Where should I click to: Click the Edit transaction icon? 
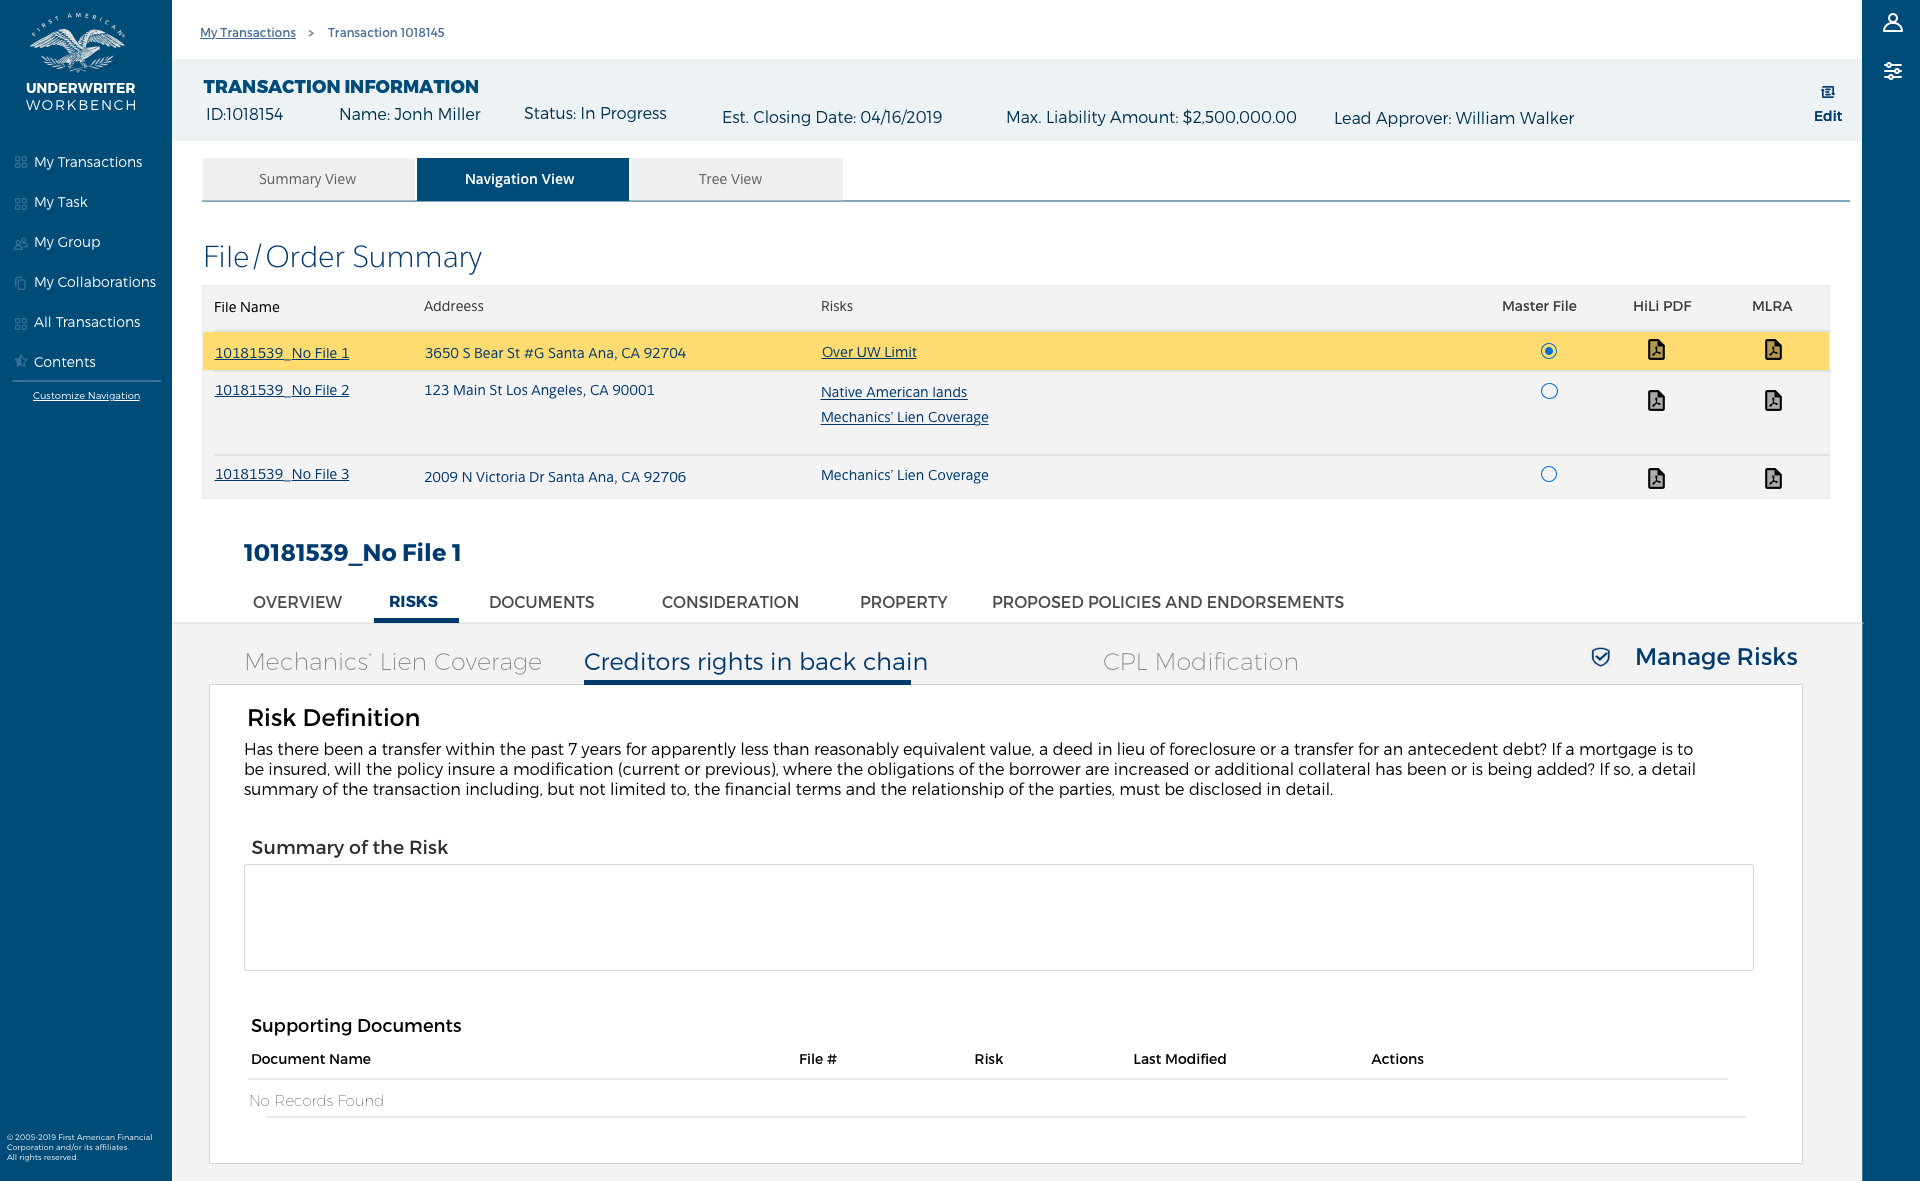1827,92
